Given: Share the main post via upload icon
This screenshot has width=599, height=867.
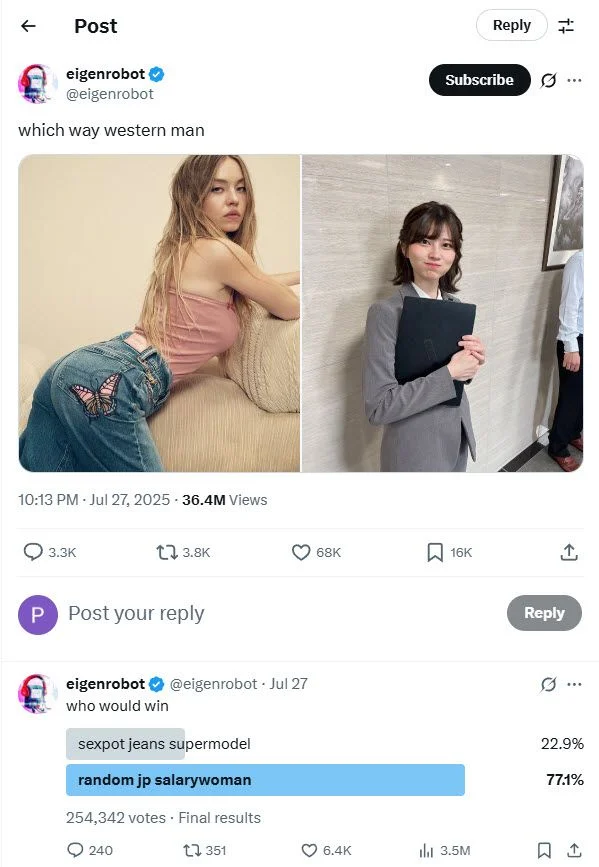Looking at the screenshot, I should tap(569, 552).
